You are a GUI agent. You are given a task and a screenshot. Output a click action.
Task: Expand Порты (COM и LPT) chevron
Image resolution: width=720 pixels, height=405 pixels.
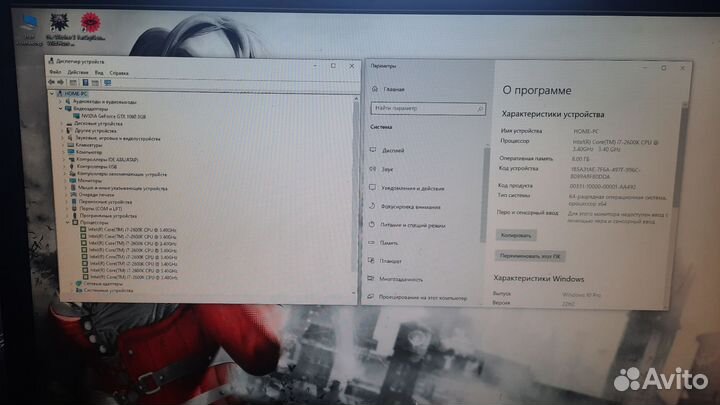(x=67, y=208)
